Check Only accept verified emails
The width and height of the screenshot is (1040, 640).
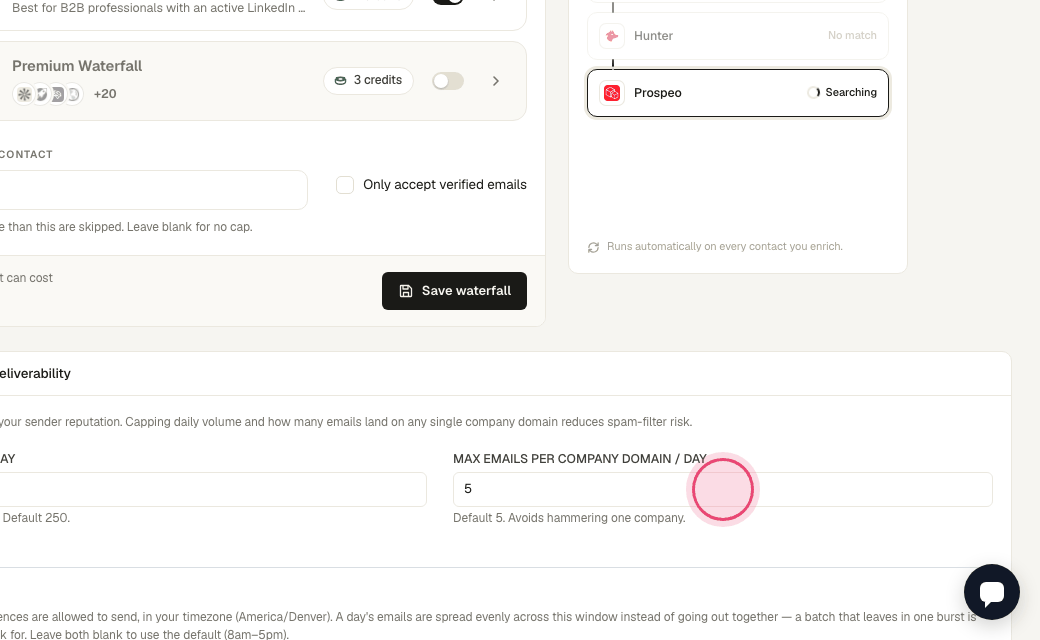[x=345, y=185]
